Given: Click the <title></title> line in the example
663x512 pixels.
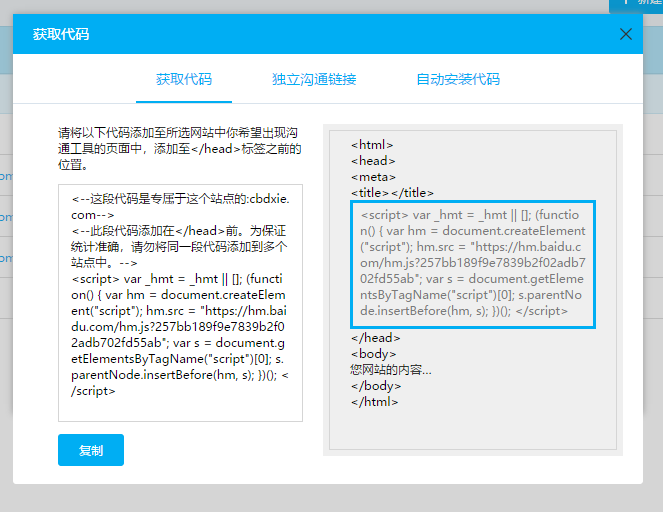Looking at the screenshot, I should 392,193.
